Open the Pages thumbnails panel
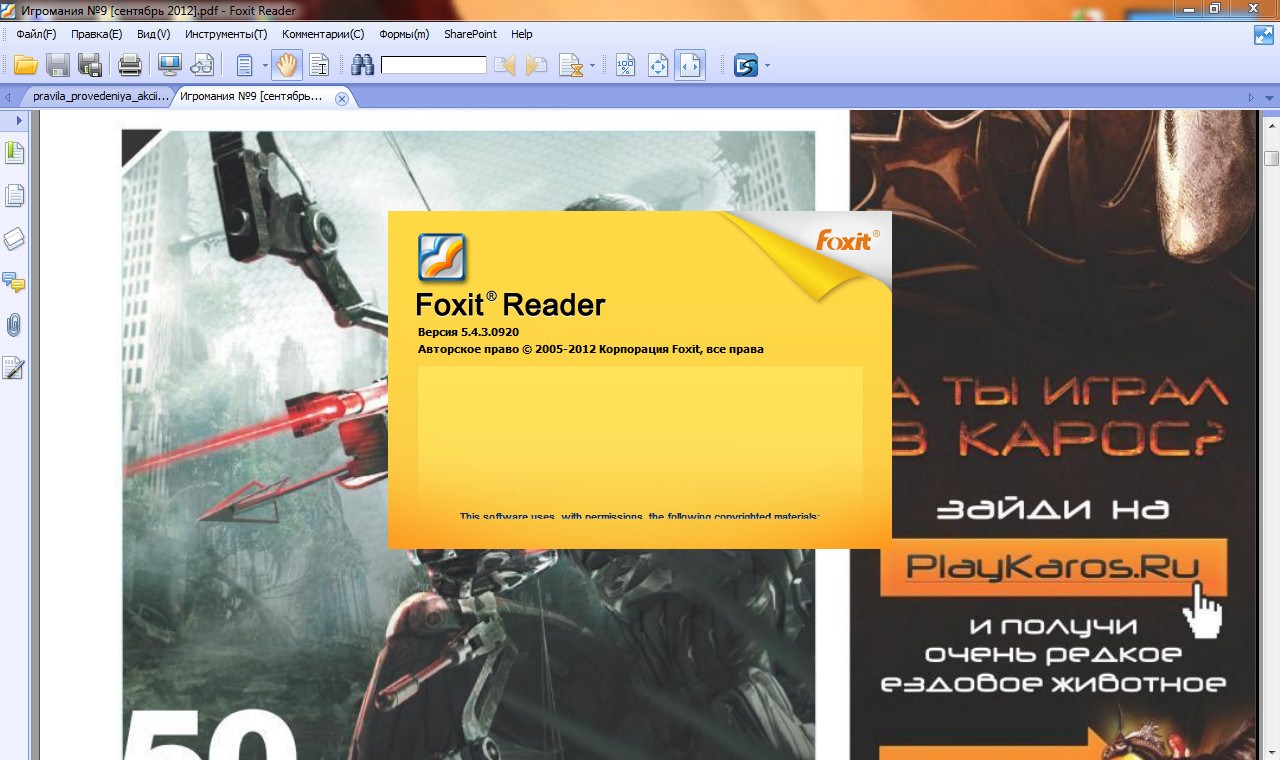Viewport: 1280px width, 760px height. [14, 196]
